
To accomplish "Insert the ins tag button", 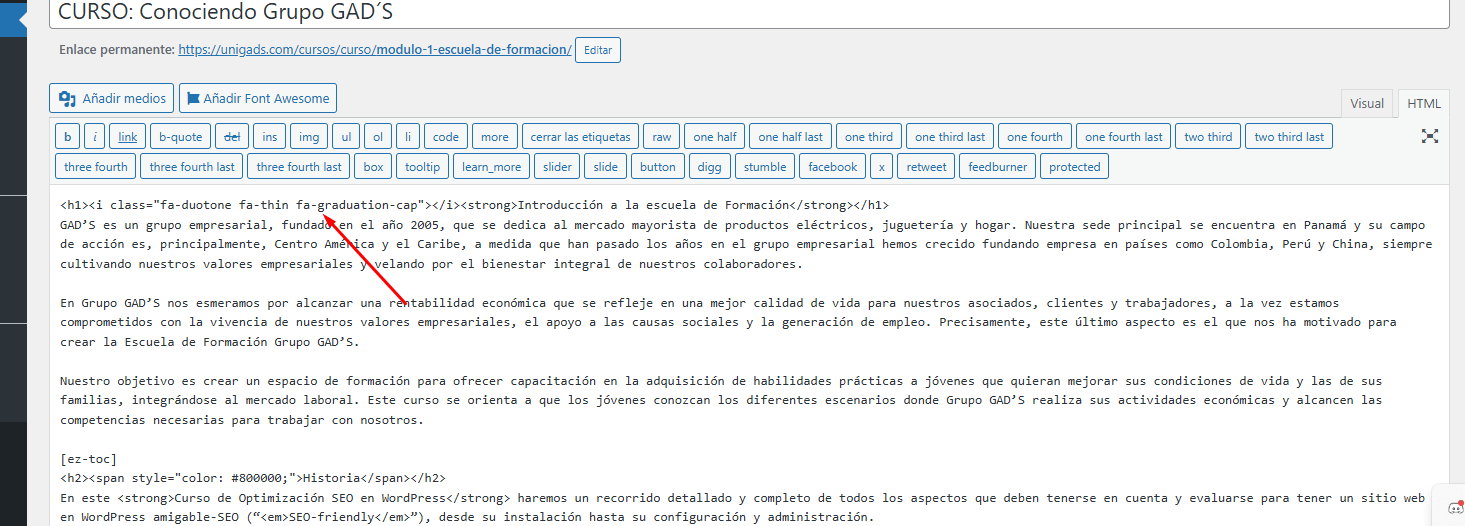I will pyautogui.click(x=270, y=137).
